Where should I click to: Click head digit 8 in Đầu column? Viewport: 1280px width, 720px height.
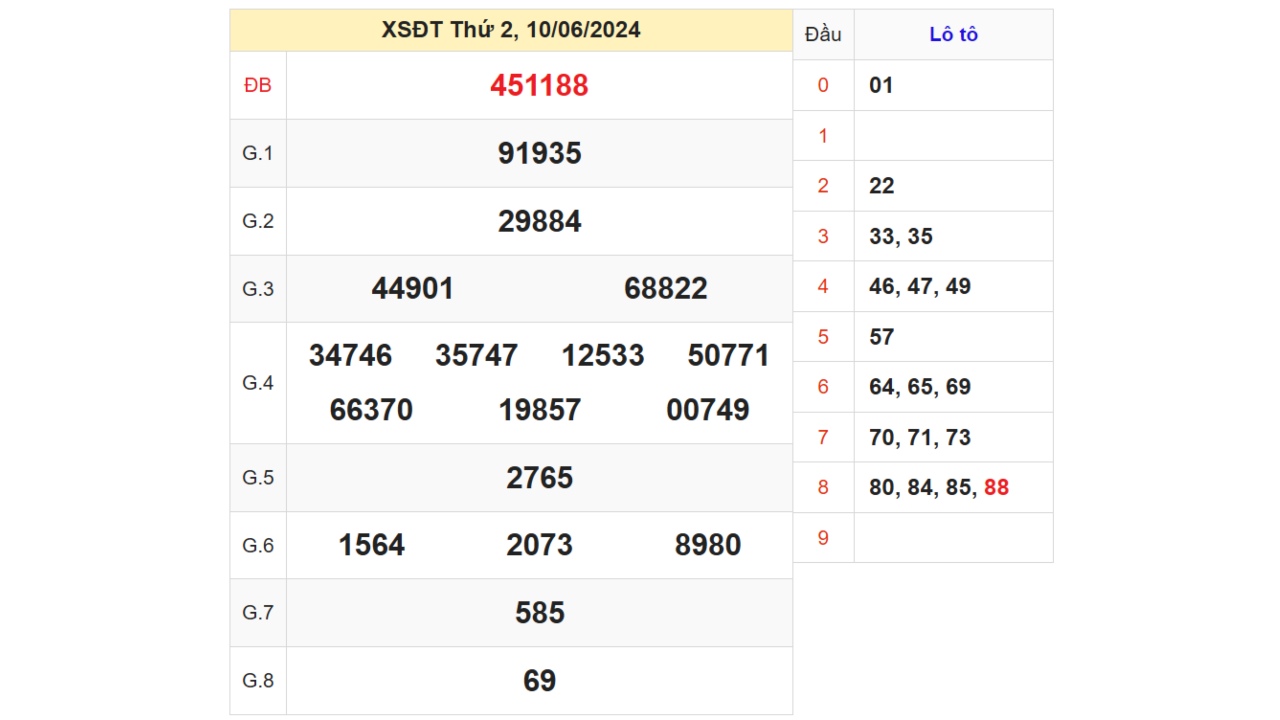click(823, 488)
